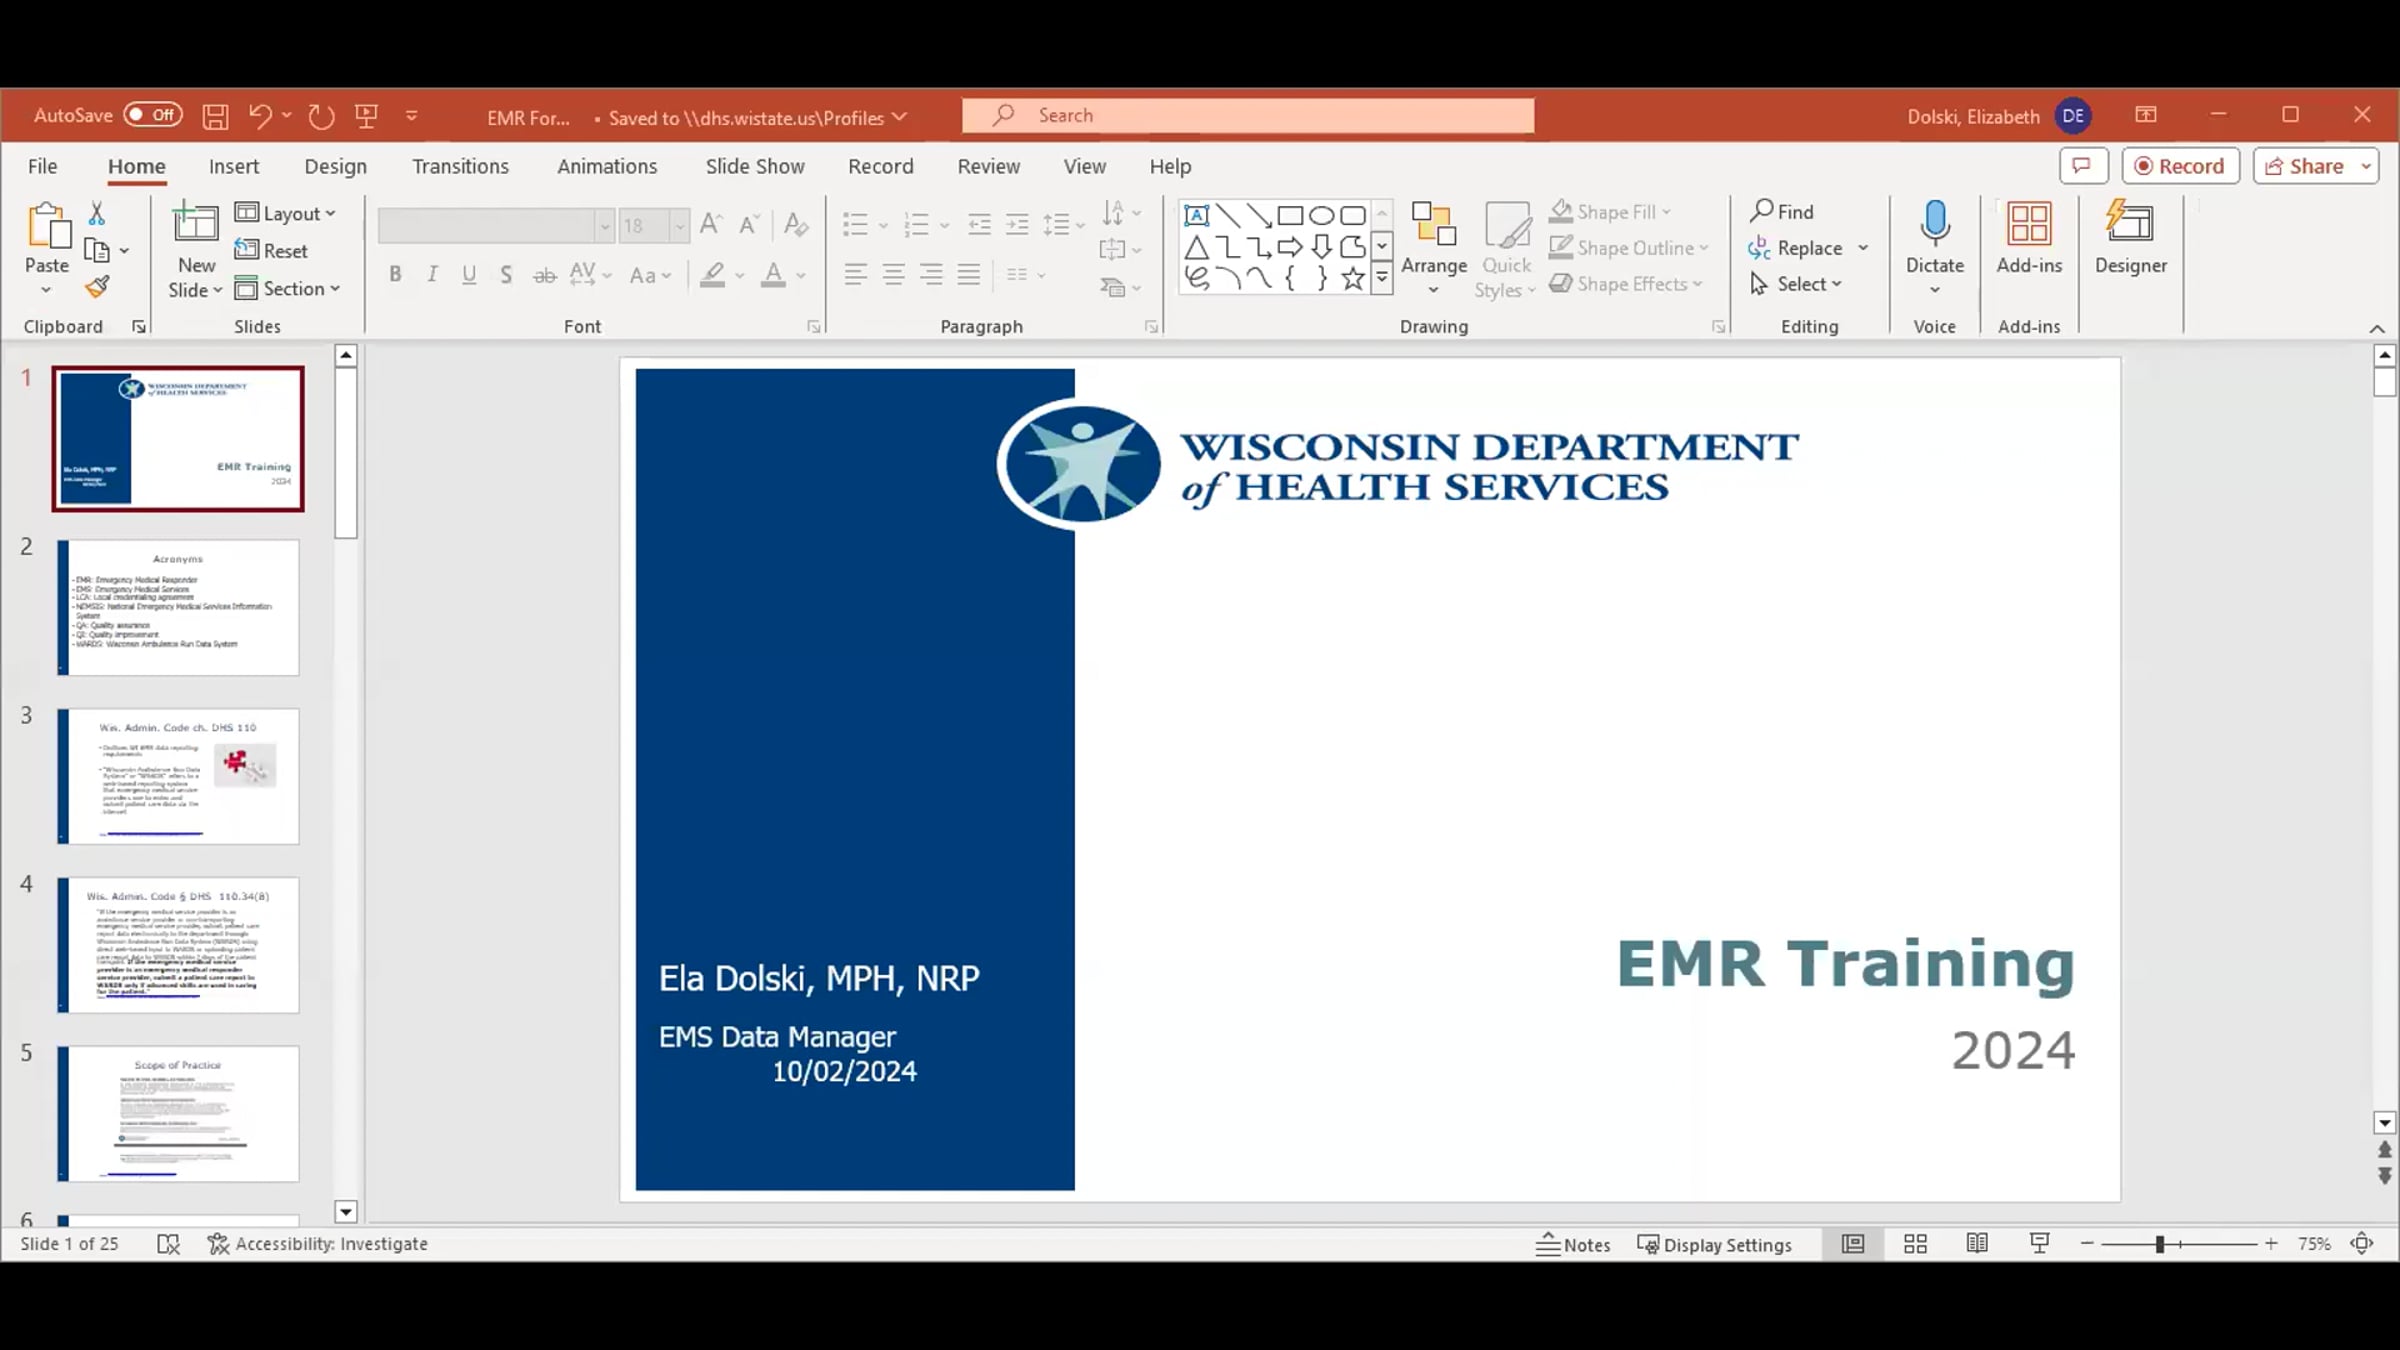Increase font size
Viewport: 2400px width, 1350px height.
710,224
